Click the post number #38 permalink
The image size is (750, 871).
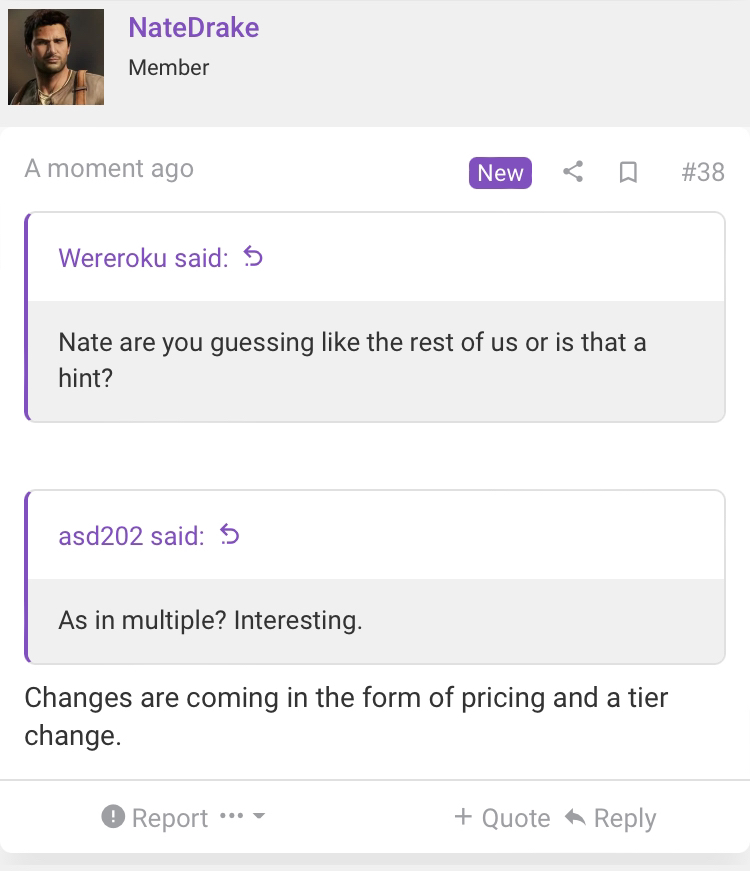click(702, 172)
